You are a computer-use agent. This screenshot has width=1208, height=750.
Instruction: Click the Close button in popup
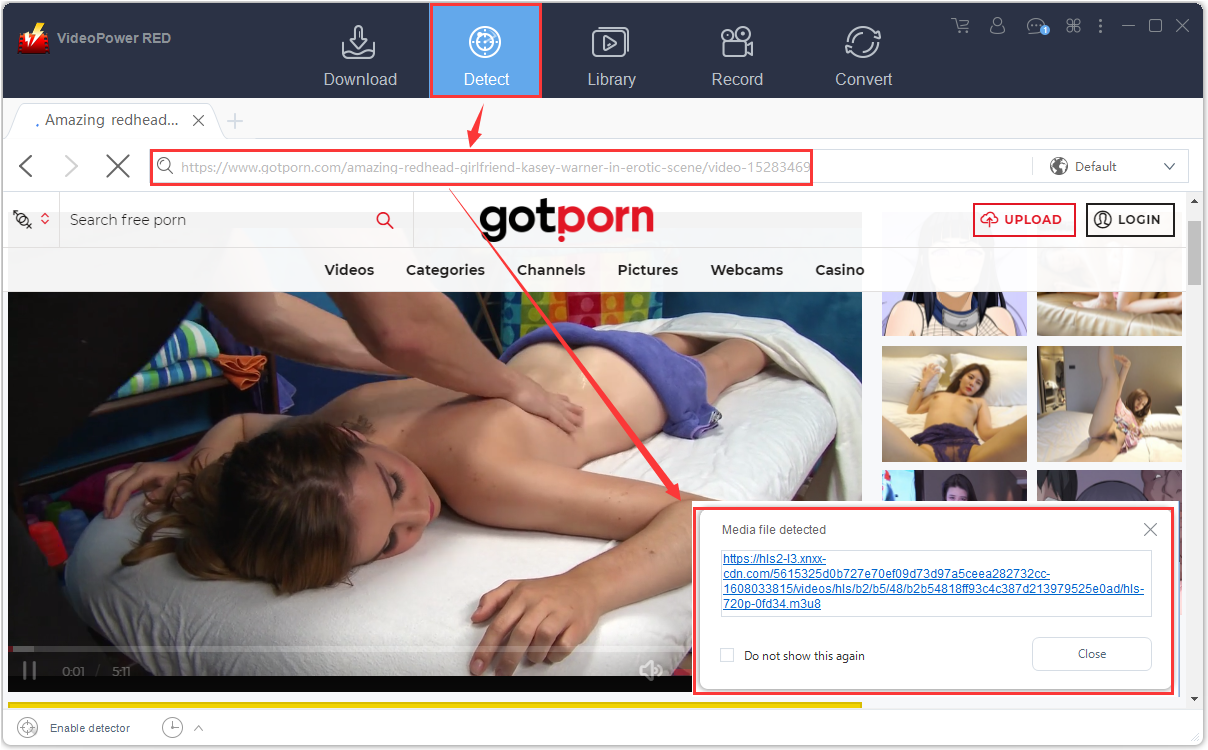[1092, 654]
